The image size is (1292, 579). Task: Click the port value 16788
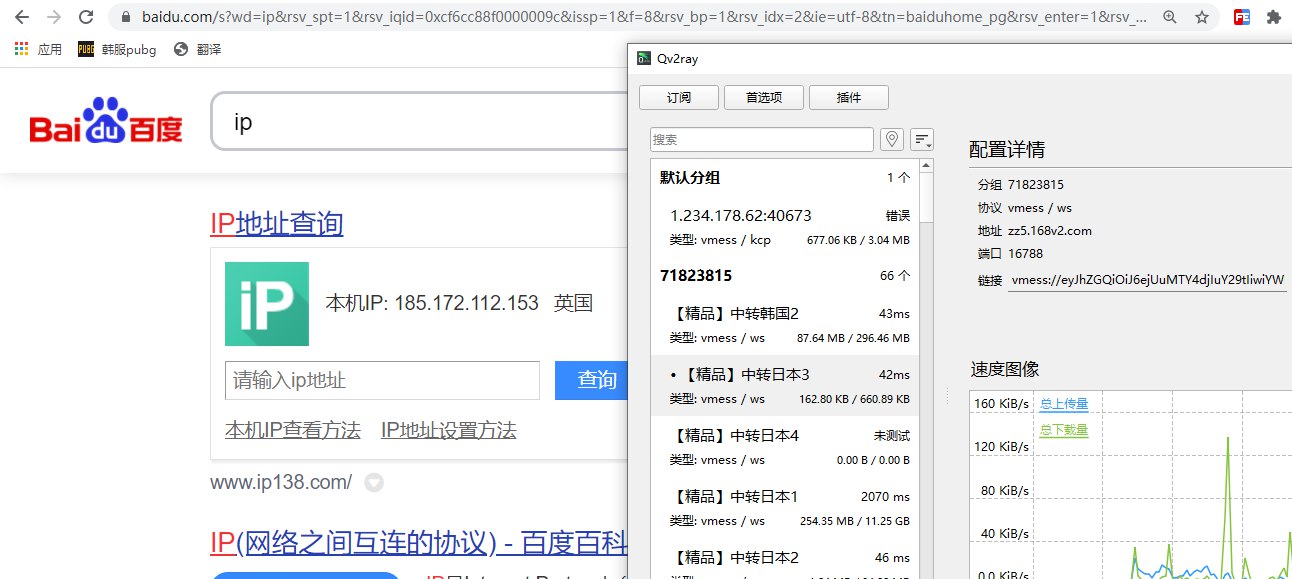pos(1025,253)
